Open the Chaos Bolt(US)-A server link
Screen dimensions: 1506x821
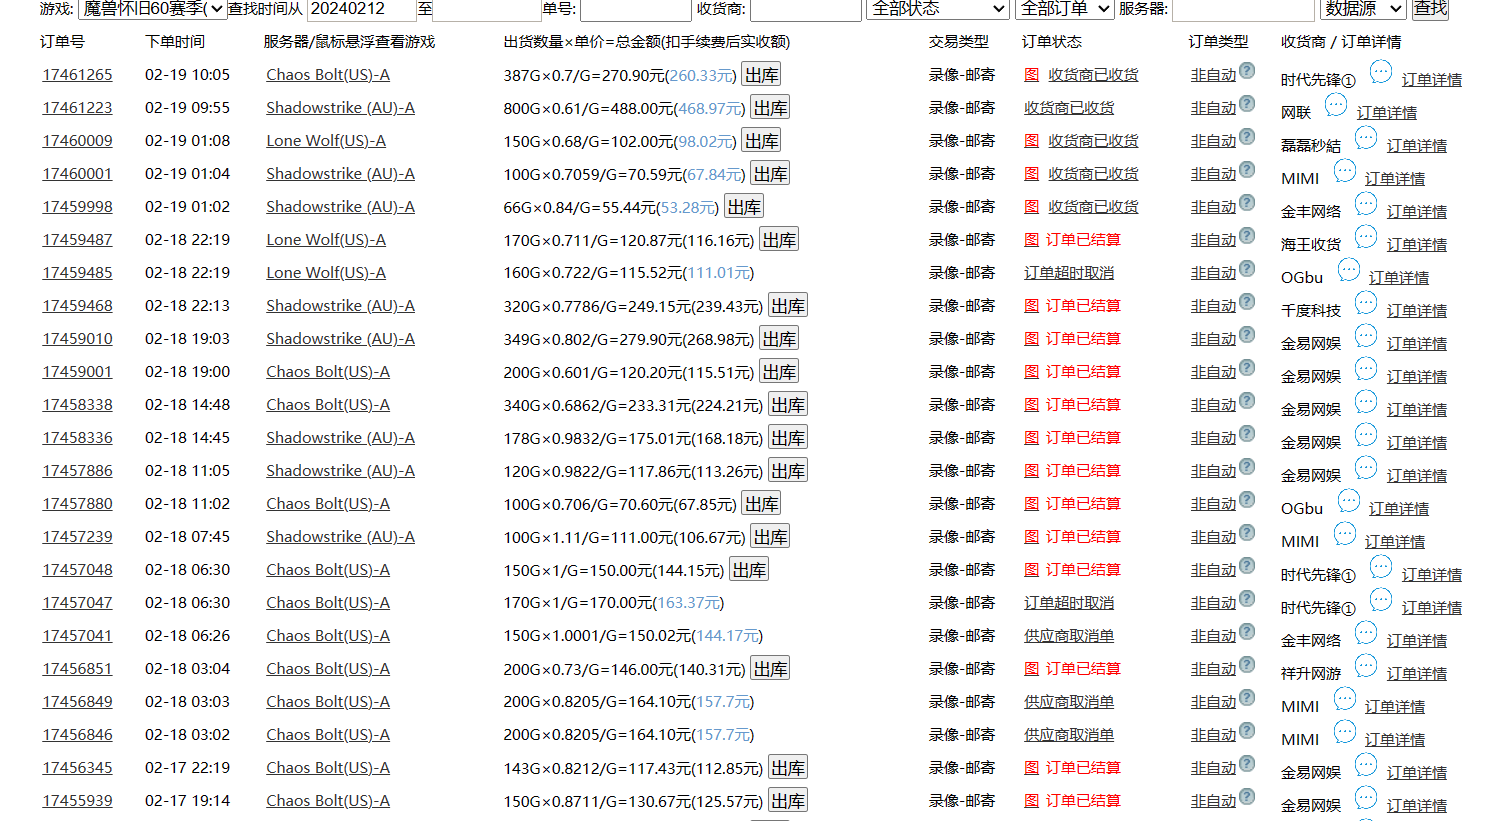pos(328,74)
